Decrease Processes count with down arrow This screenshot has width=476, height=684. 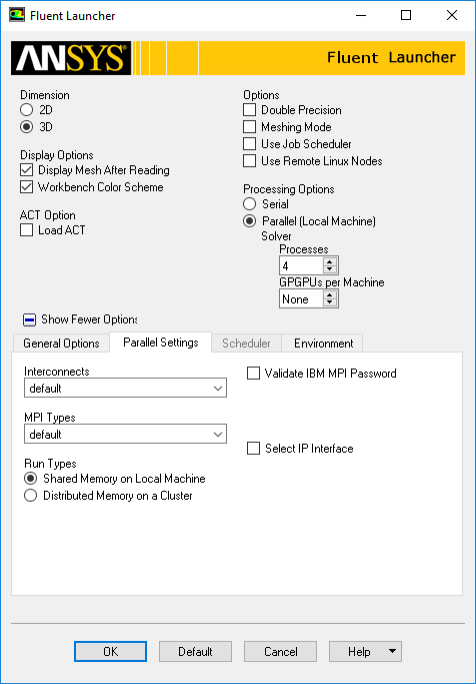click(330, 270)
